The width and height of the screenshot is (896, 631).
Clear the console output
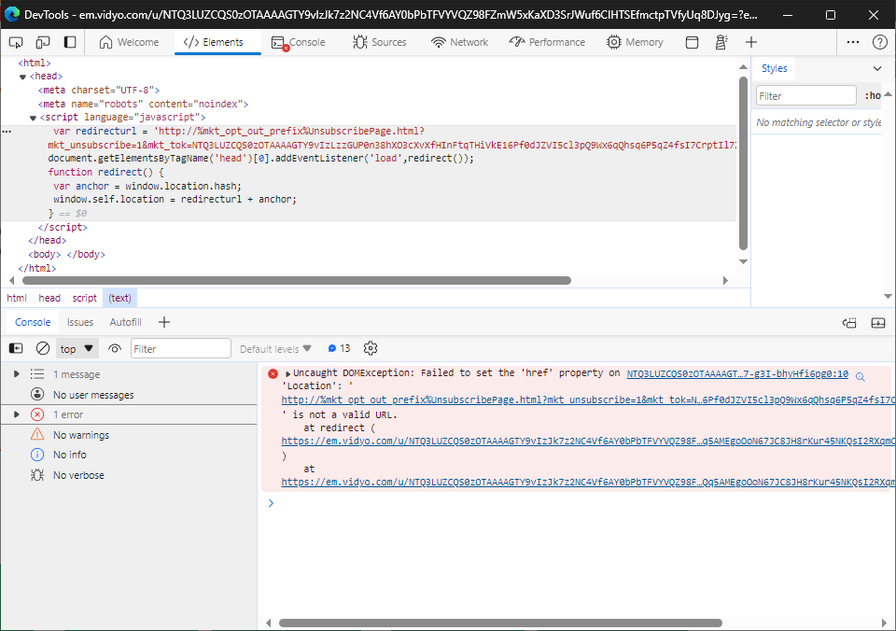tap(43, 349)
